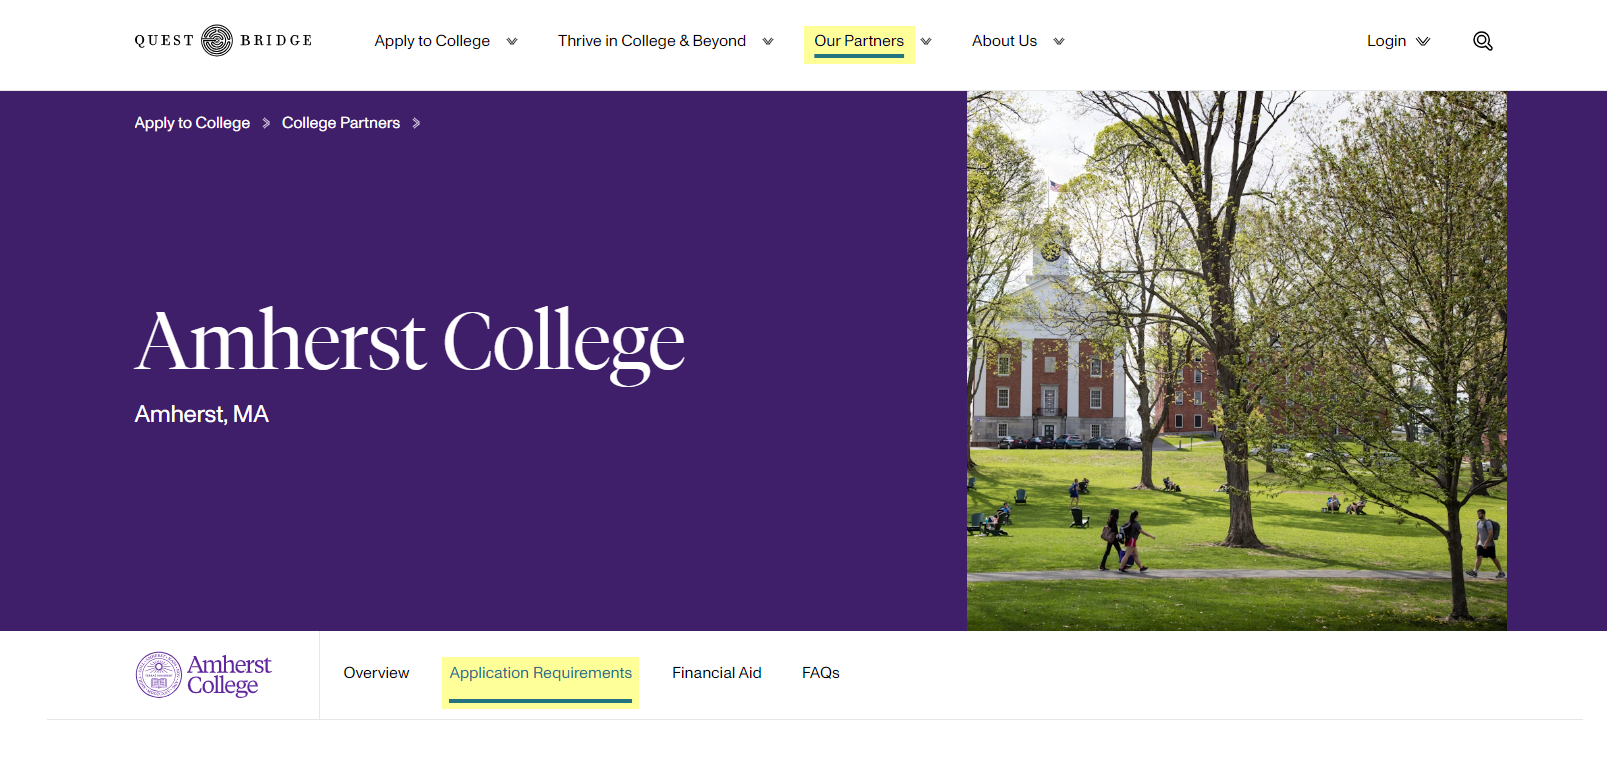Image resolution: width=1607 pixels, height=764 pixels.
Task: Switch to the Financial Aid tab
Action: tap(716, 673)
